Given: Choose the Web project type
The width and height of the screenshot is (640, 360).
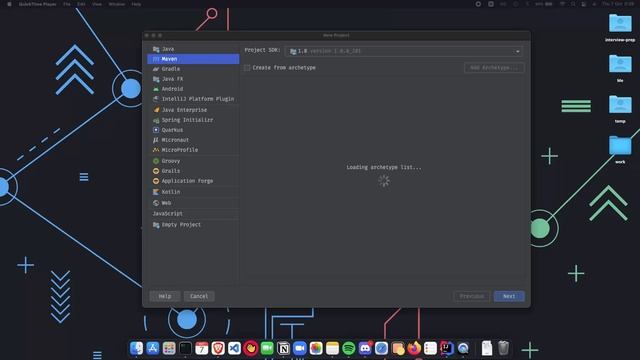Looking at the screenshot, I should coord(193,203).
